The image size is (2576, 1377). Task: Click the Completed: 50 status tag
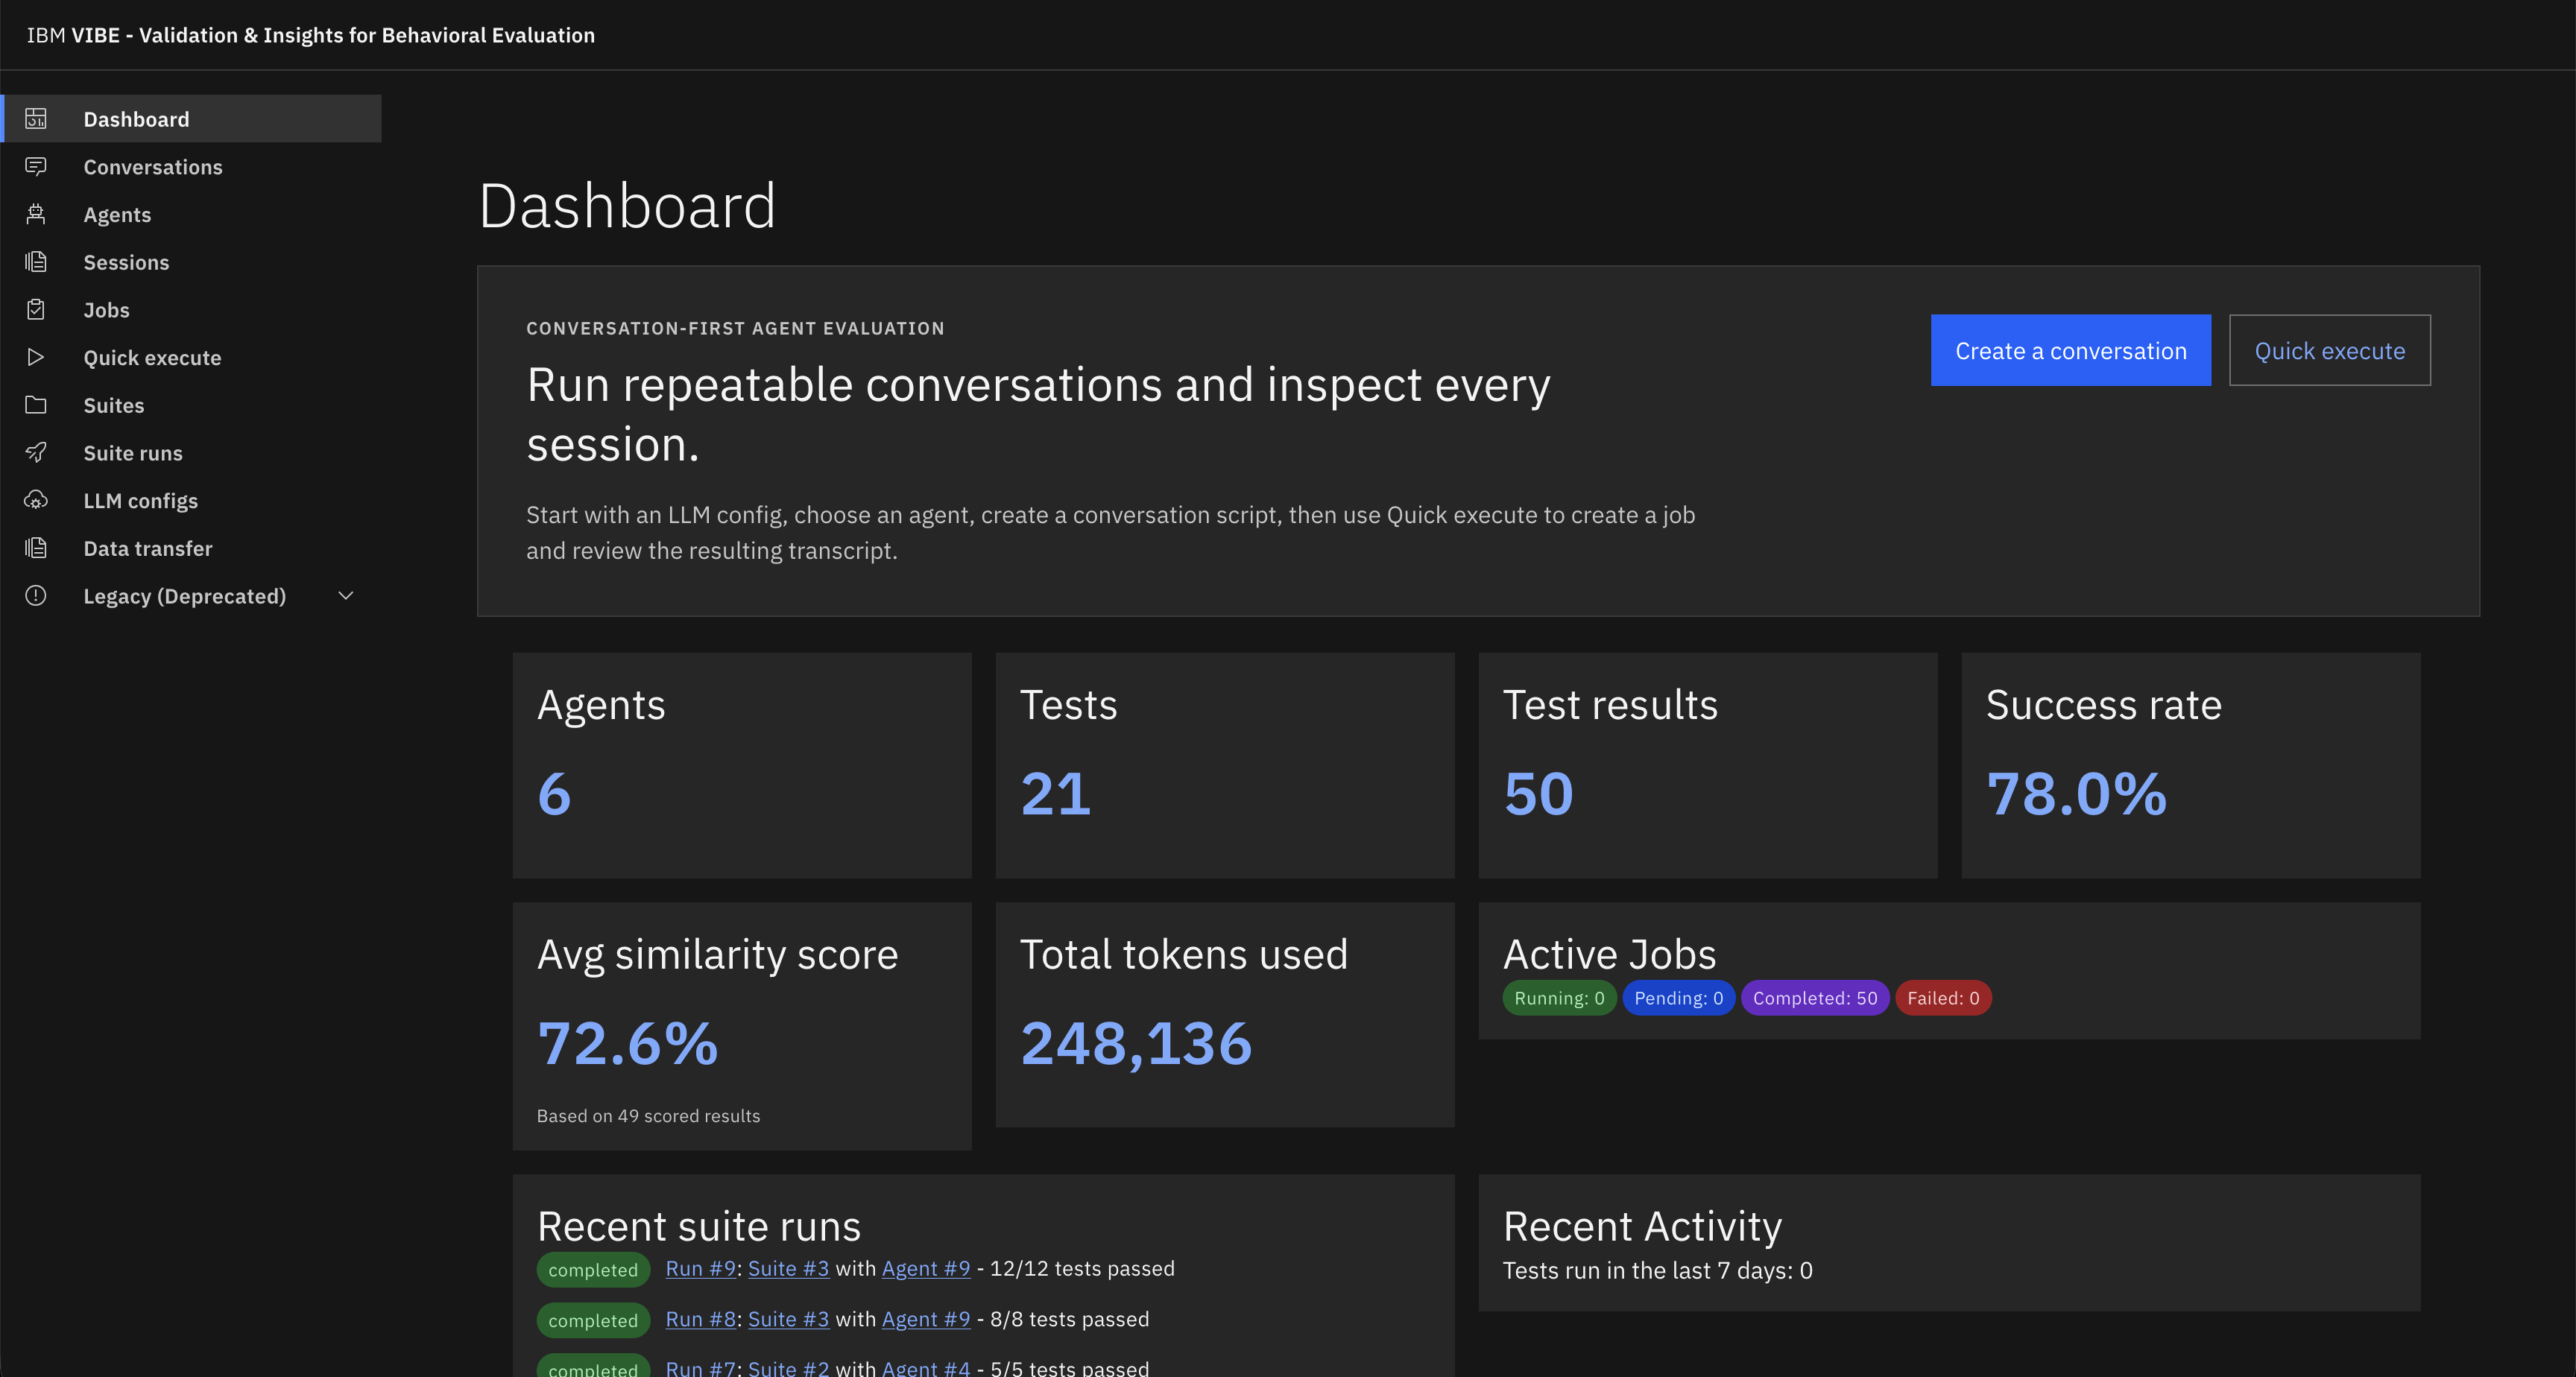(x=1815, y=998)
